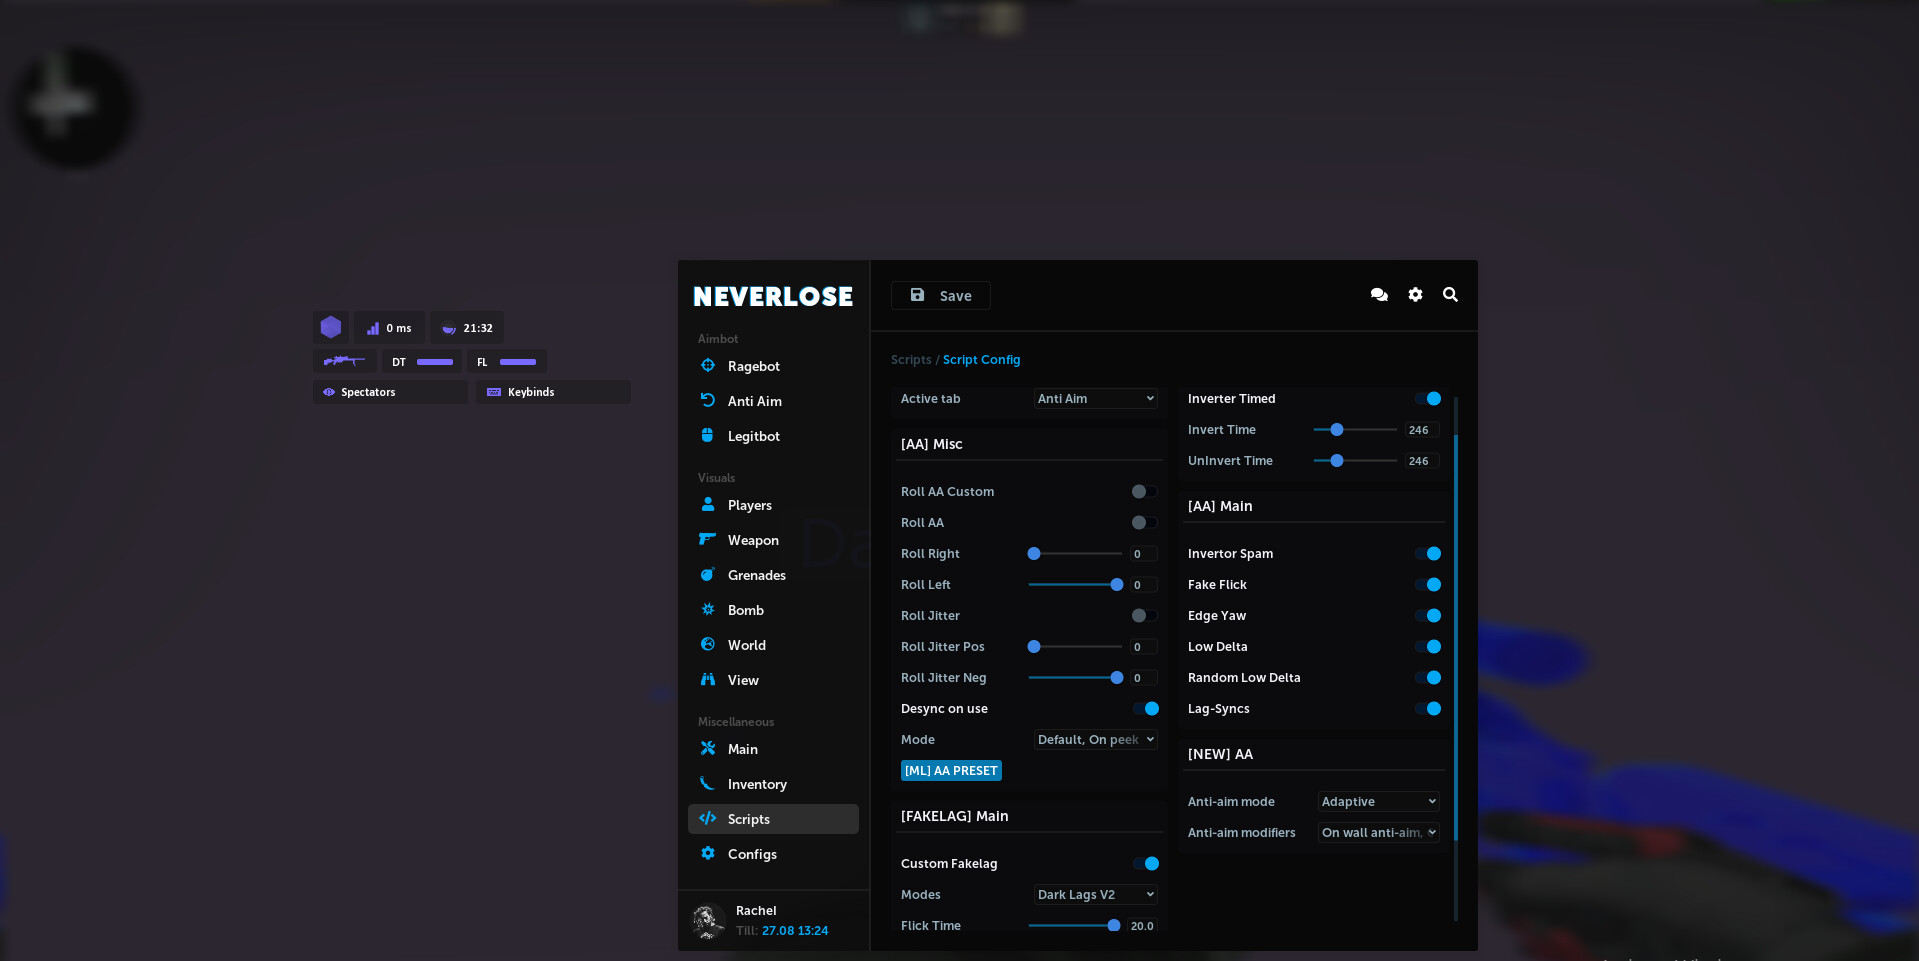Image resolution: width=1919 pixels, height=961 pixels.
Task: Open the Configs section
Action: [x=773, y=854]
